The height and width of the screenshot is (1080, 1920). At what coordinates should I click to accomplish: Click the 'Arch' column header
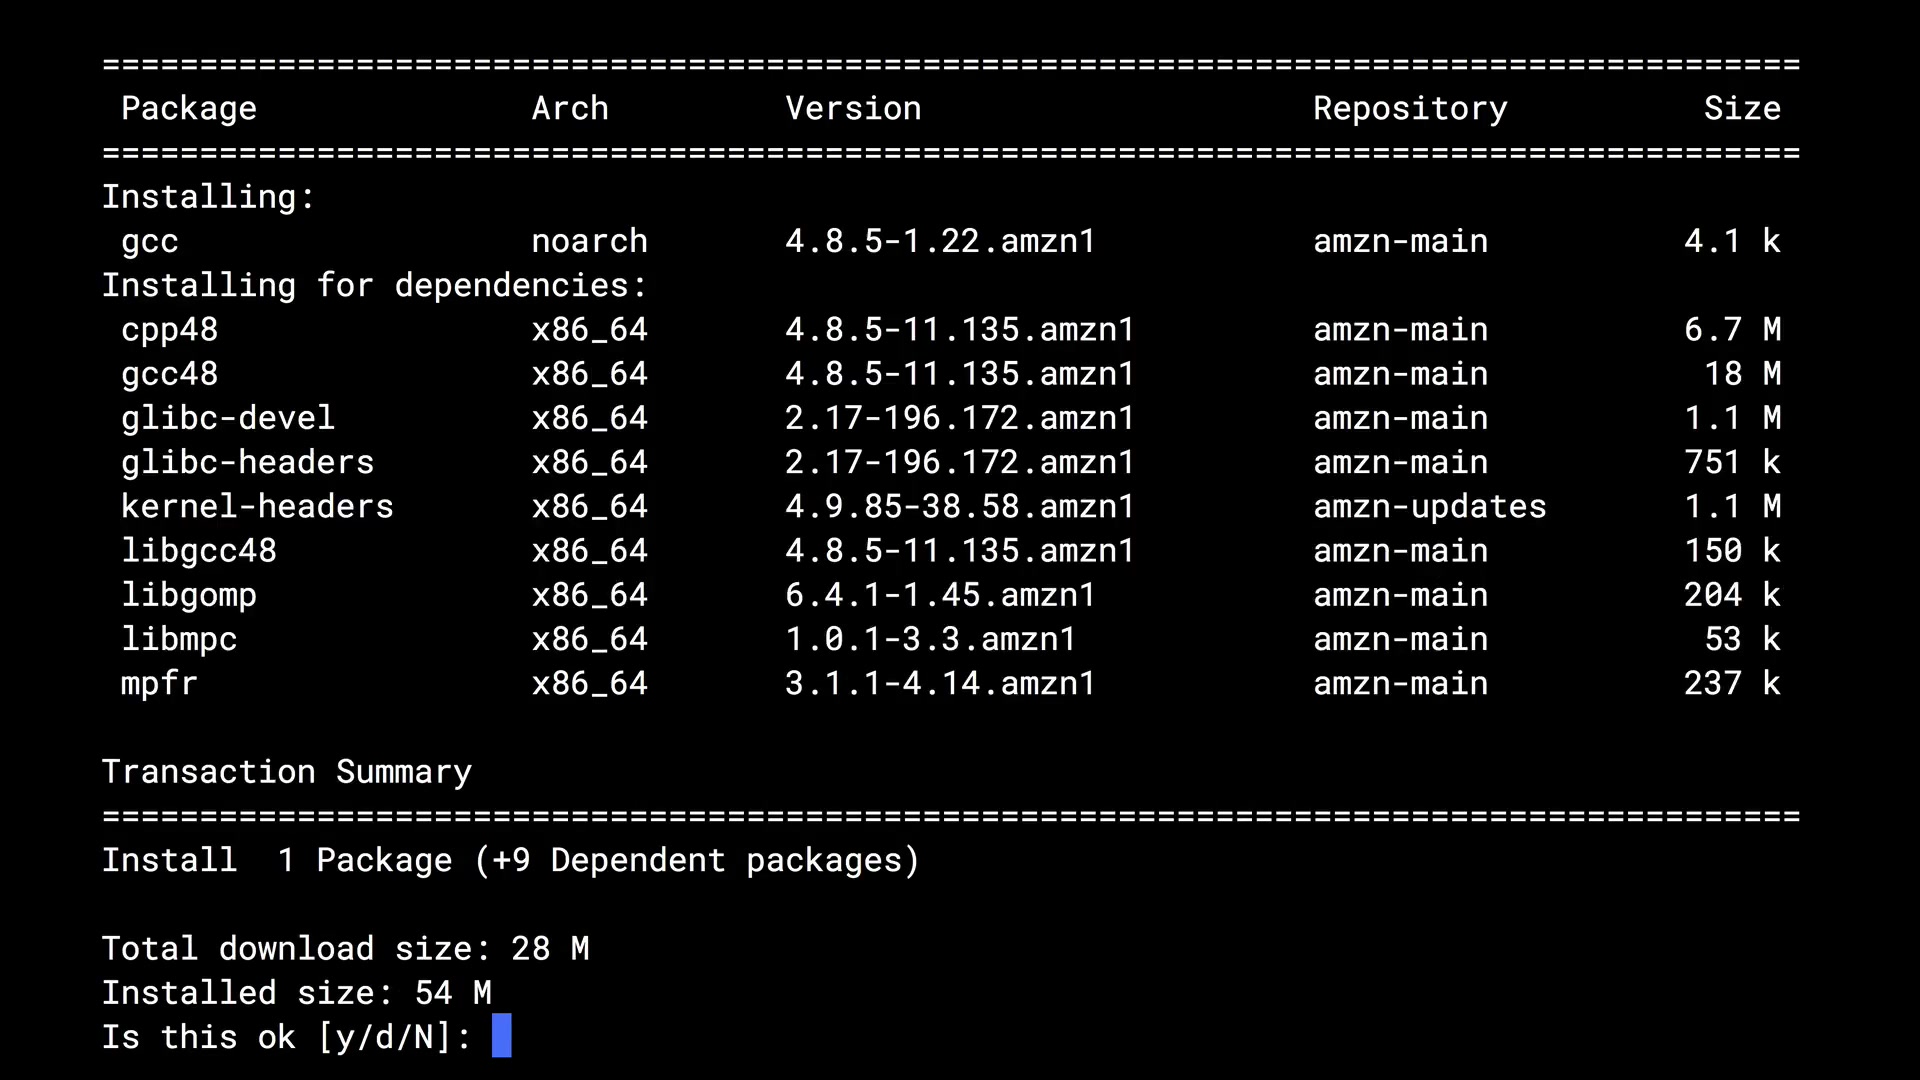[570, 108]
